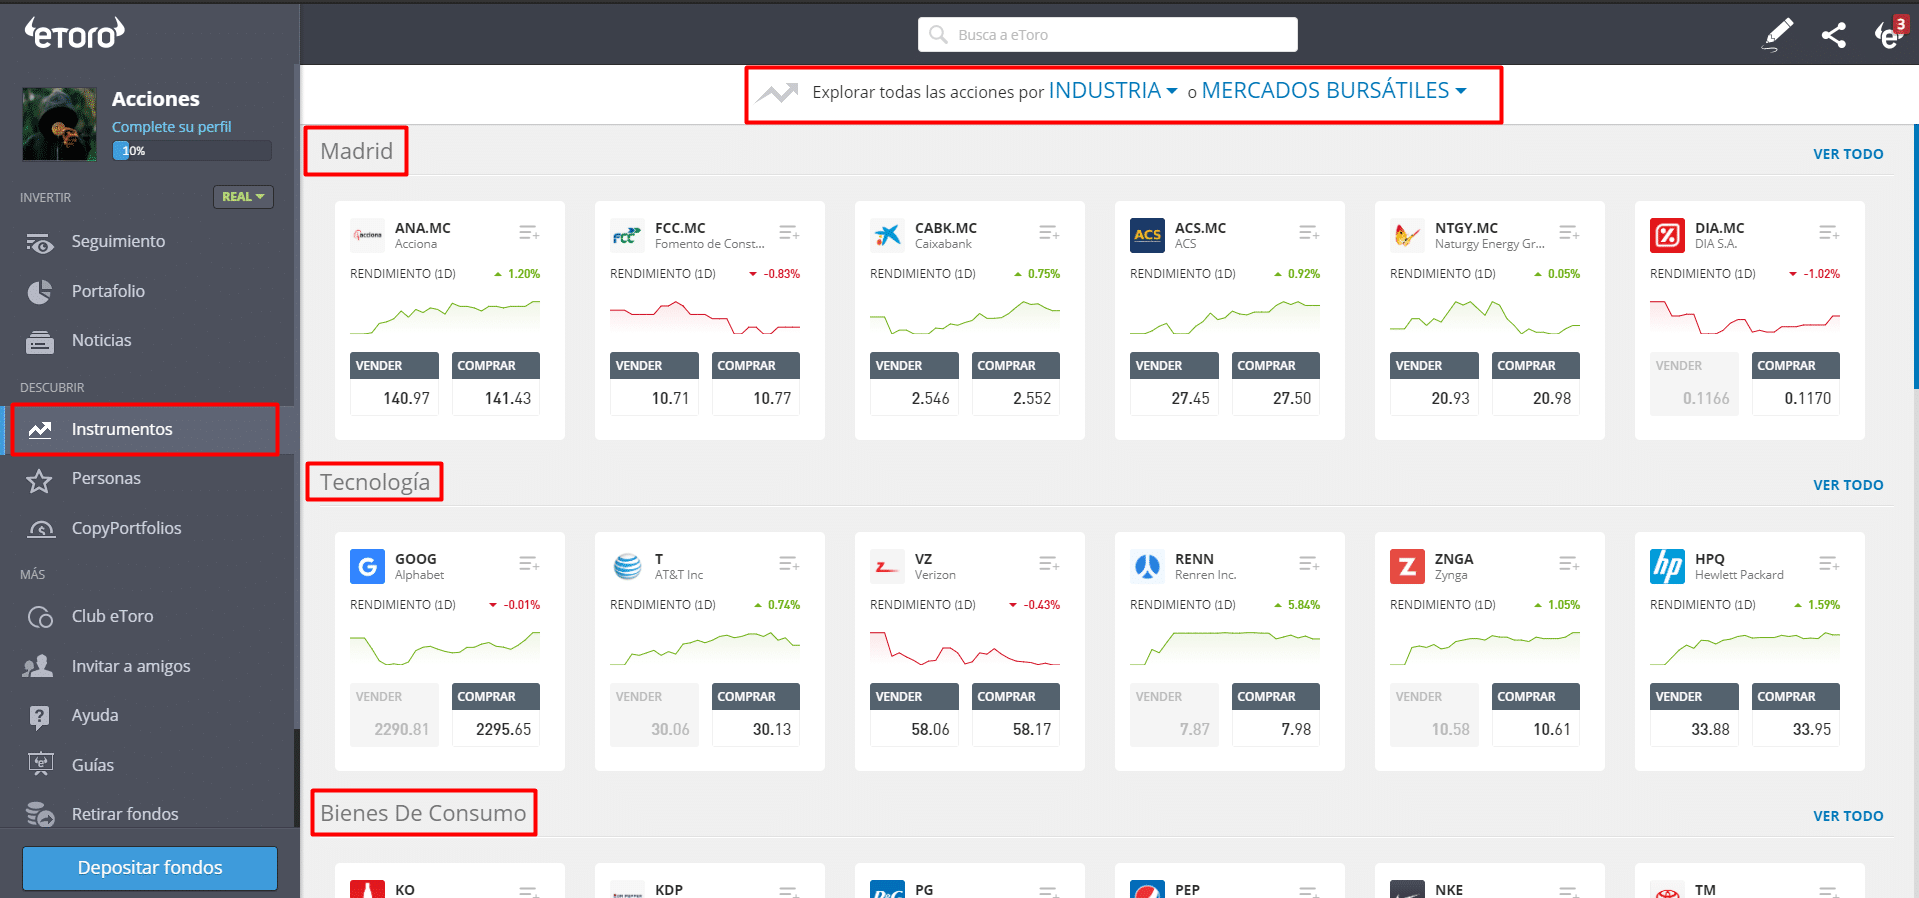Image resolution: width=1919 pixels, height=898 pixels.
Task: Click VENDER for ANA.MC at 140.97
Action: 394,383
